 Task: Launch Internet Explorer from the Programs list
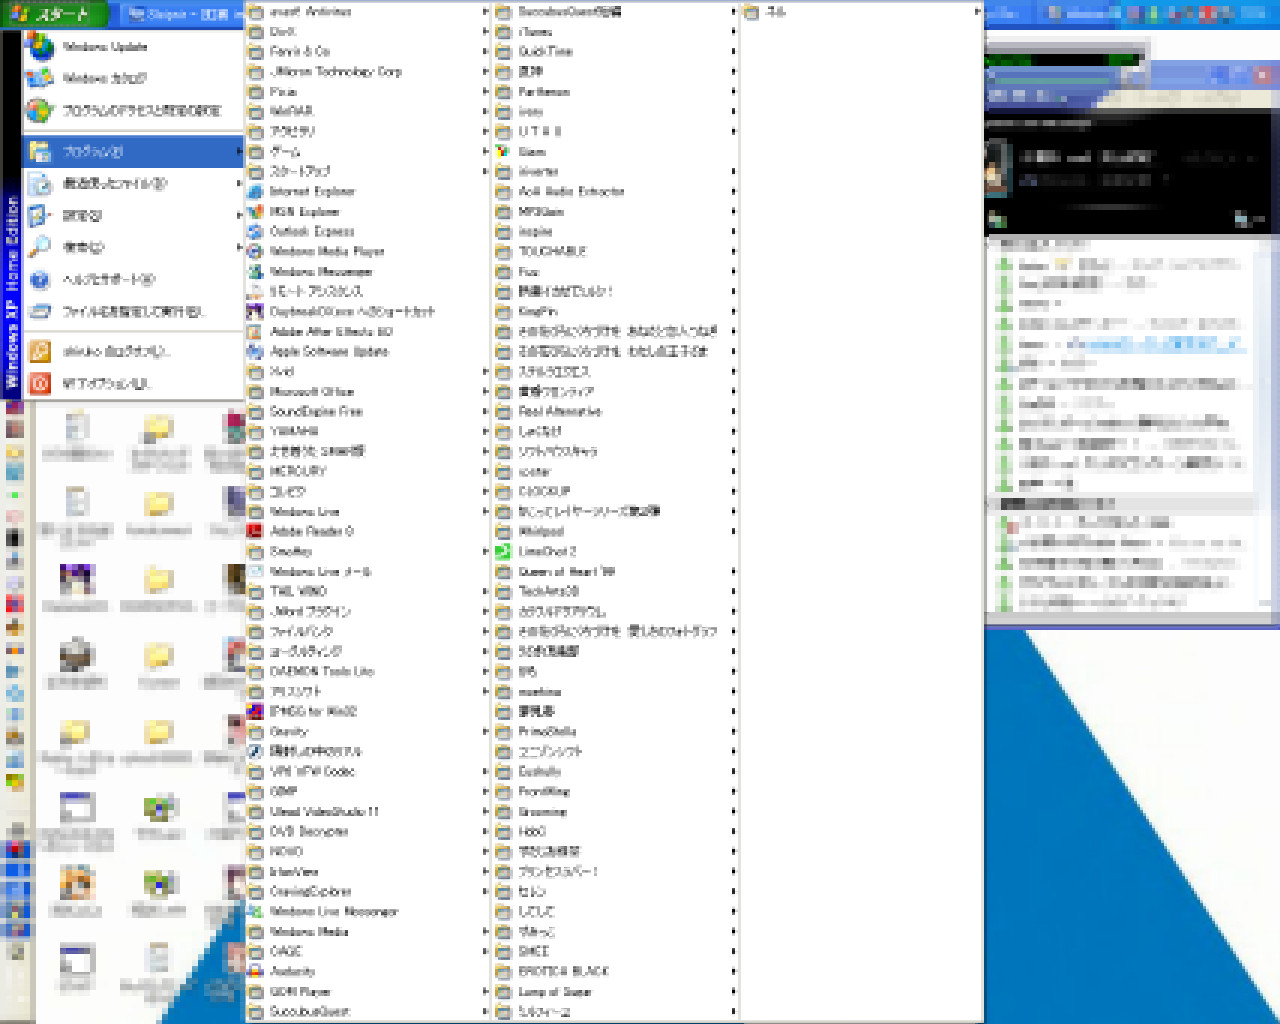(x=313, y=191)
